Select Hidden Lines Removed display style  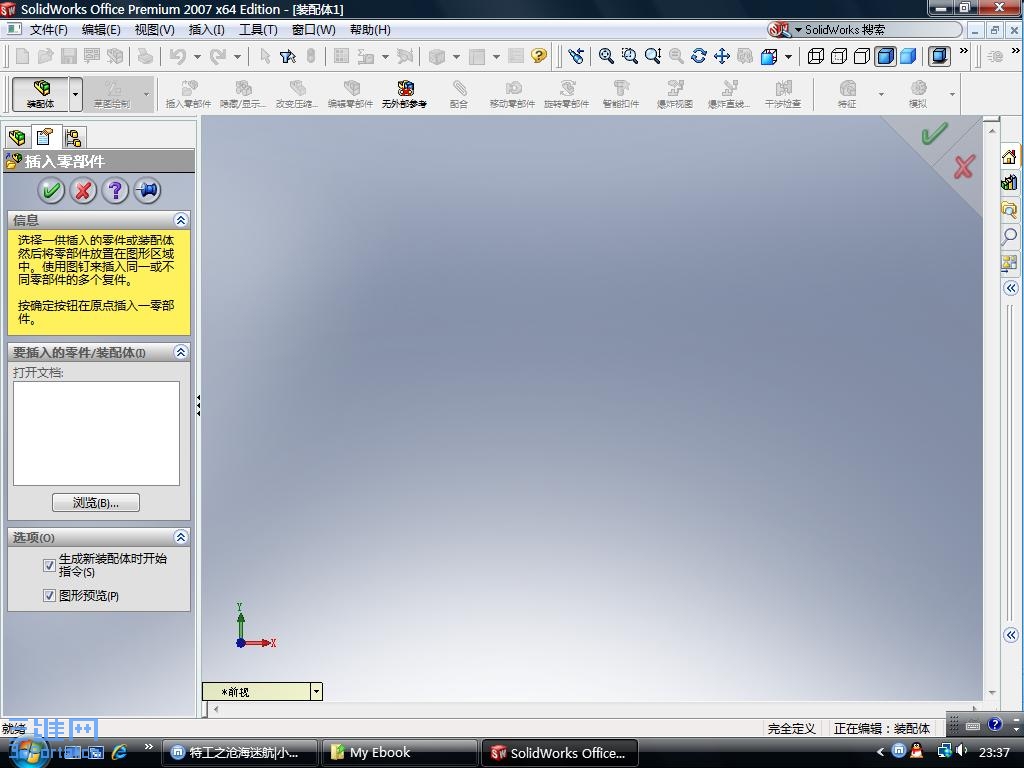[862, 56]
